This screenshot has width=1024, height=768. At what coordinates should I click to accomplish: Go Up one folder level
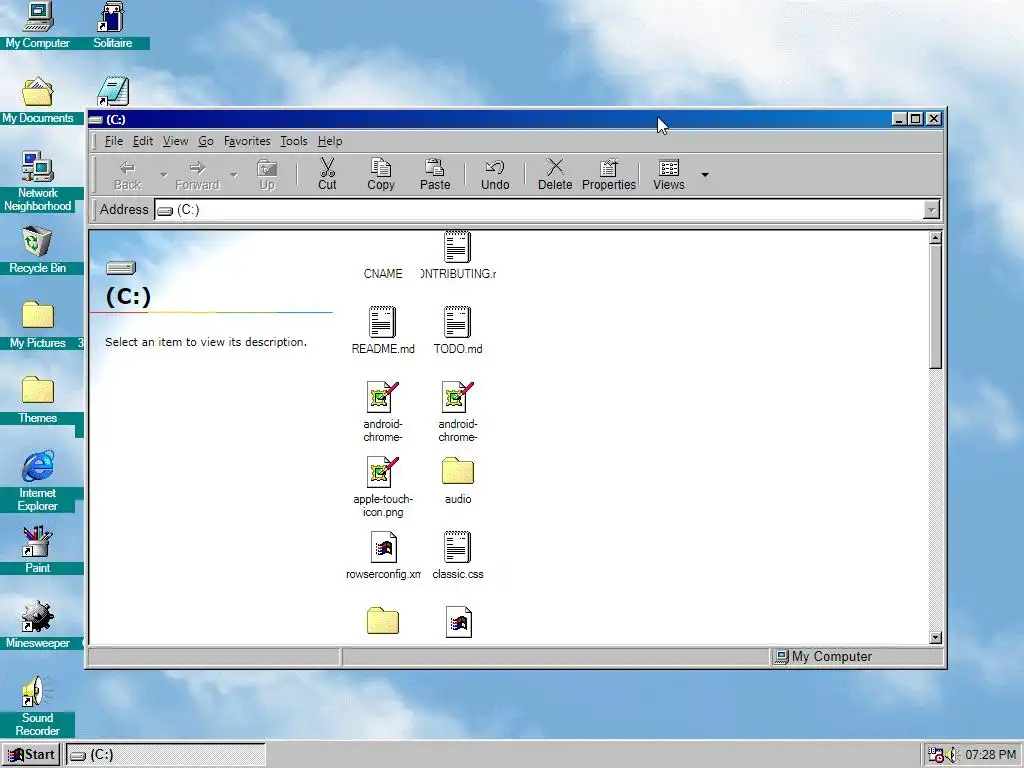click(267, 175)
